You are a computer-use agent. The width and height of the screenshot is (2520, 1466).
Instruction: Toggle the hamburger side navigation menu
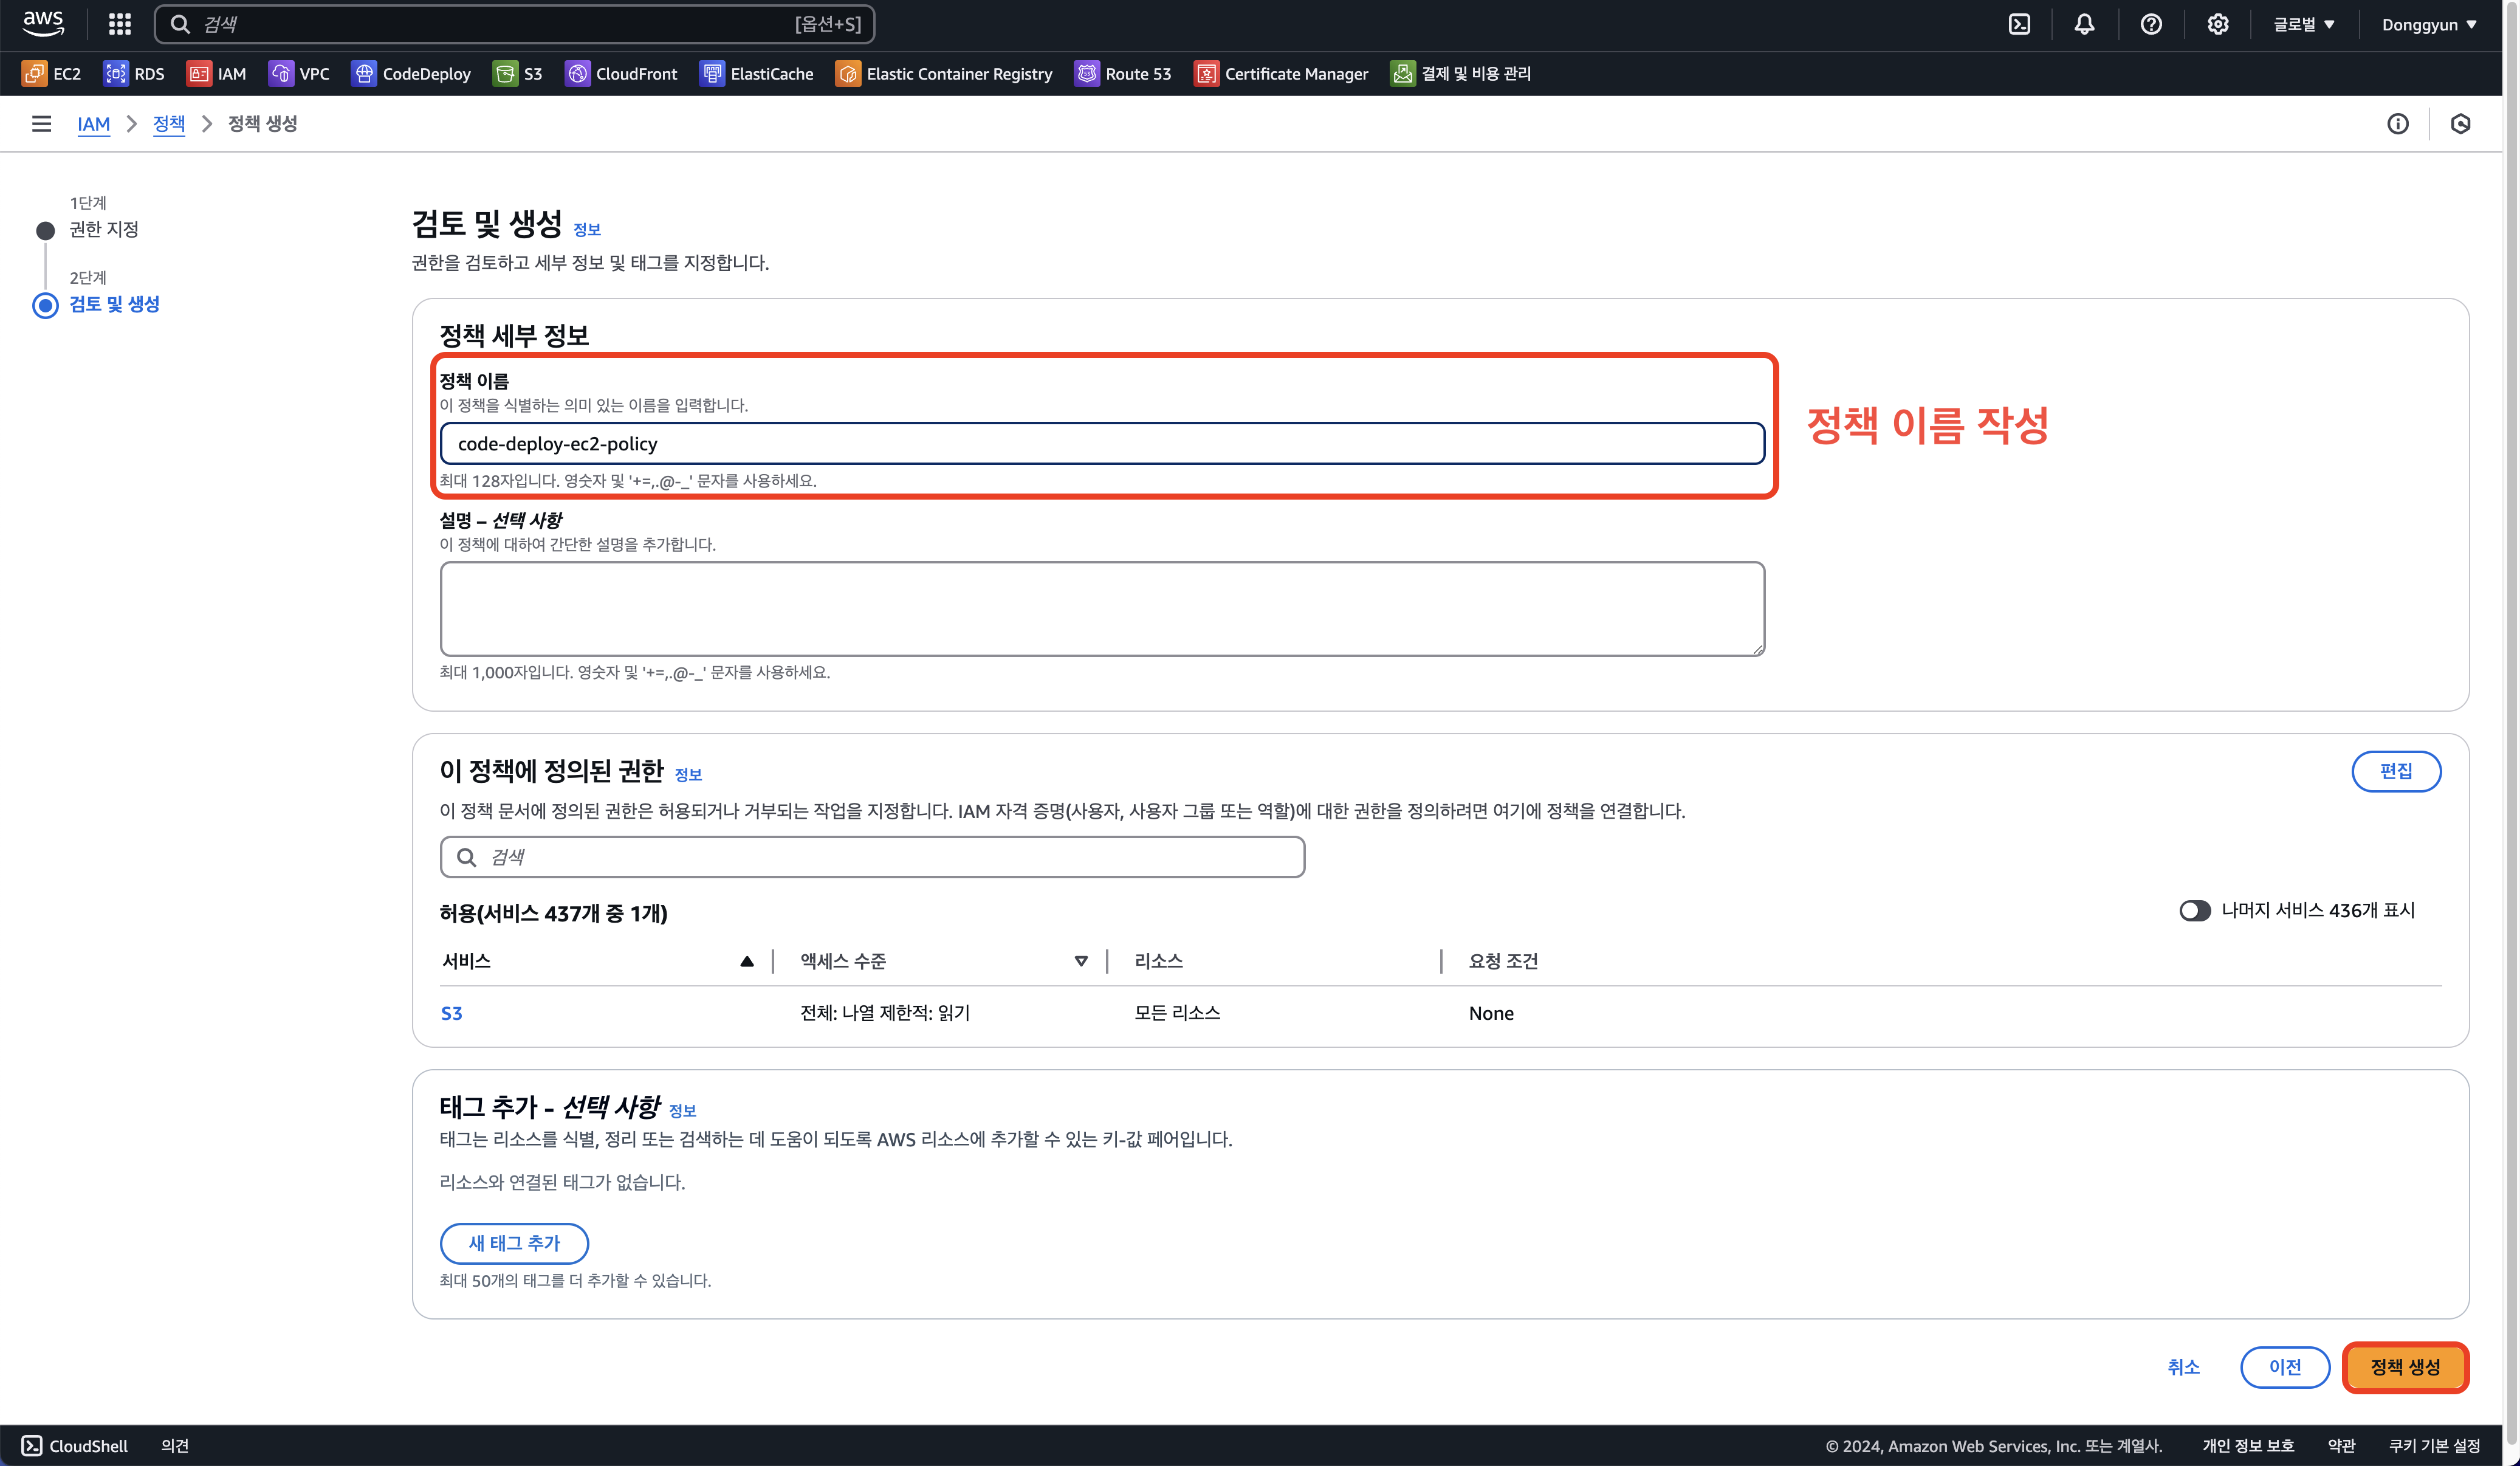pos(41,124)
